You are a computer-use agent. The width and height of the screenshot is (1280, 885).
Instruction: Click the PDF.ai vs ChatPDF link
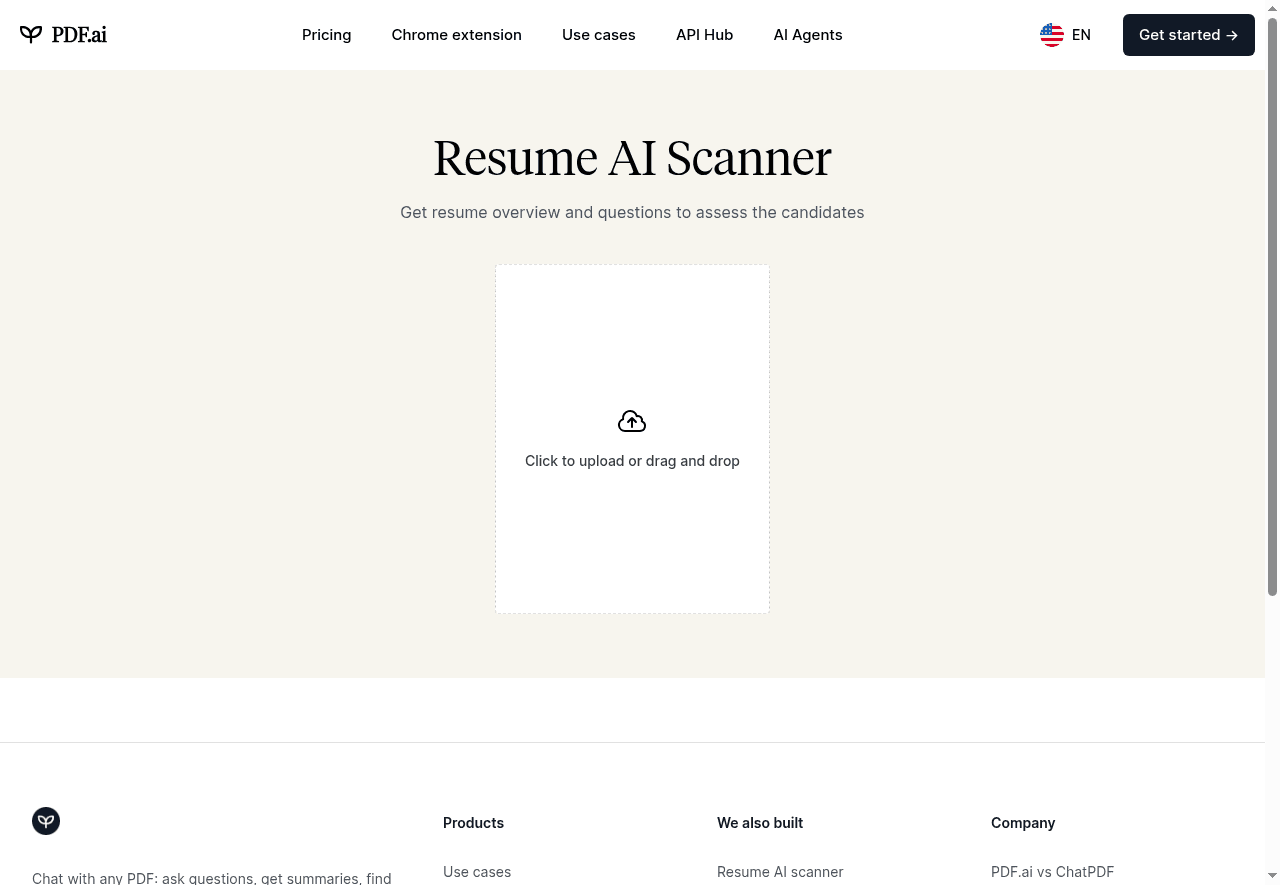coord(1052,871)
